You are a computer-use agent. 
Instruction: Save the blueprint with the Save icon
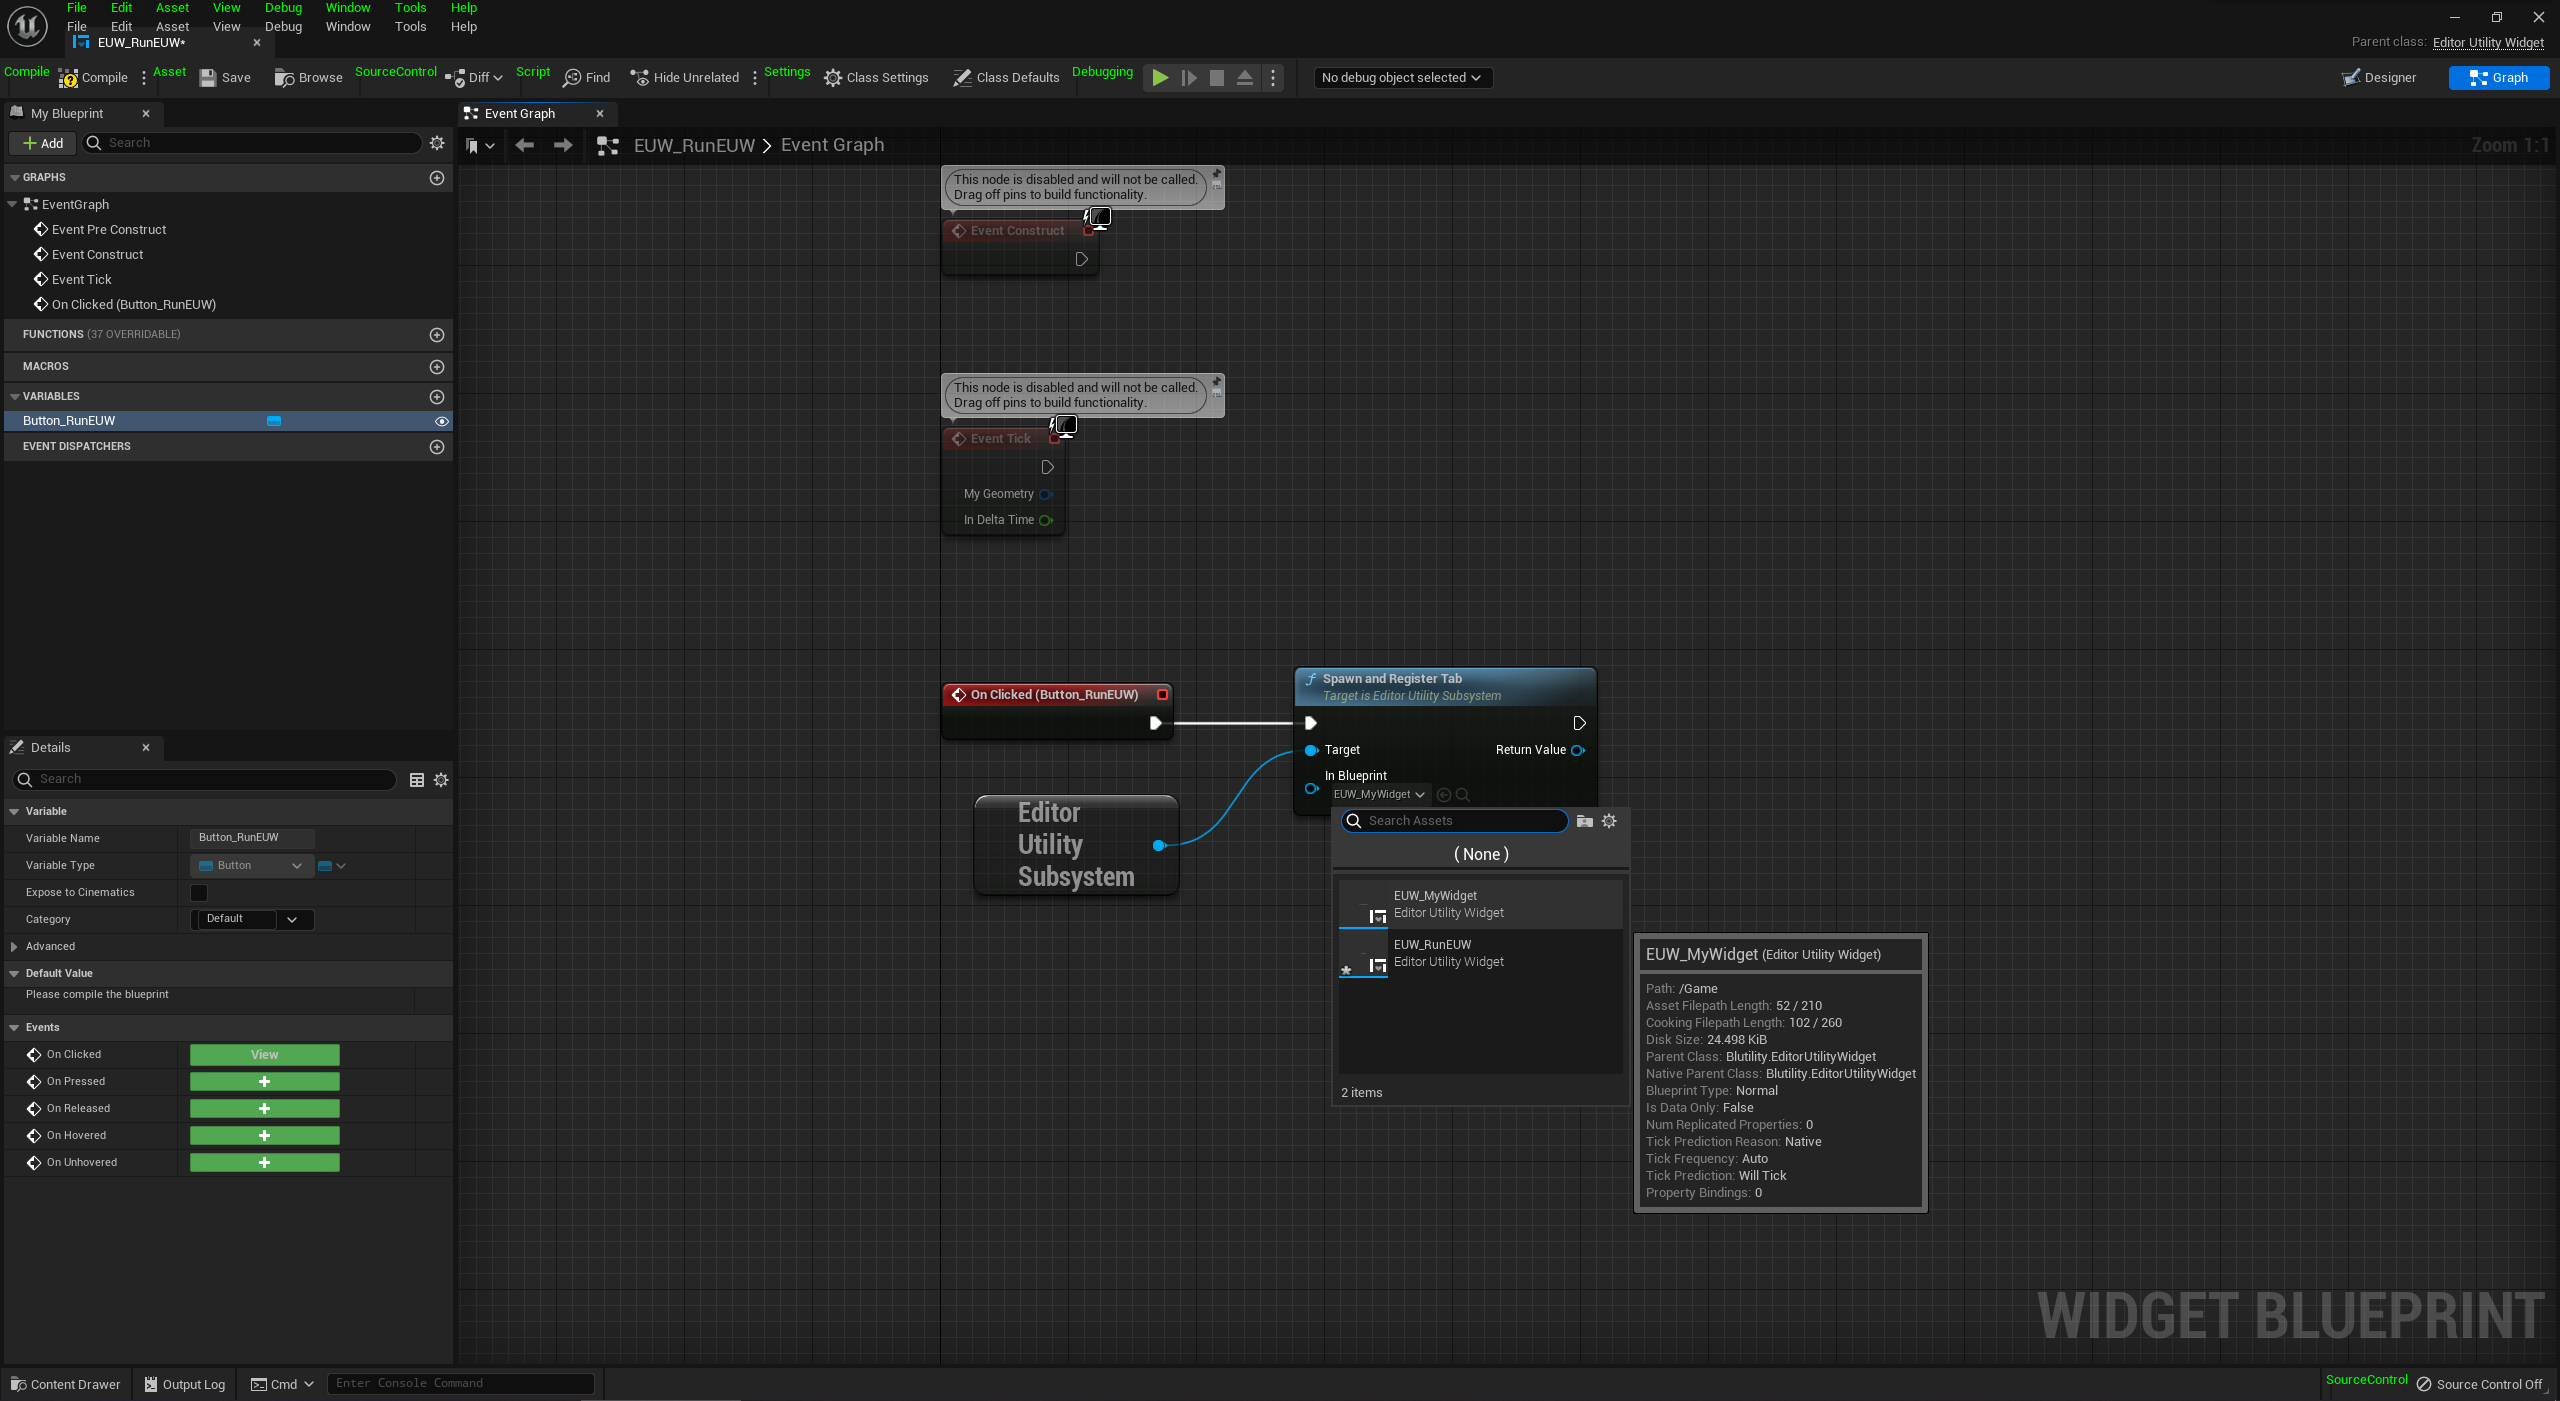208,78
